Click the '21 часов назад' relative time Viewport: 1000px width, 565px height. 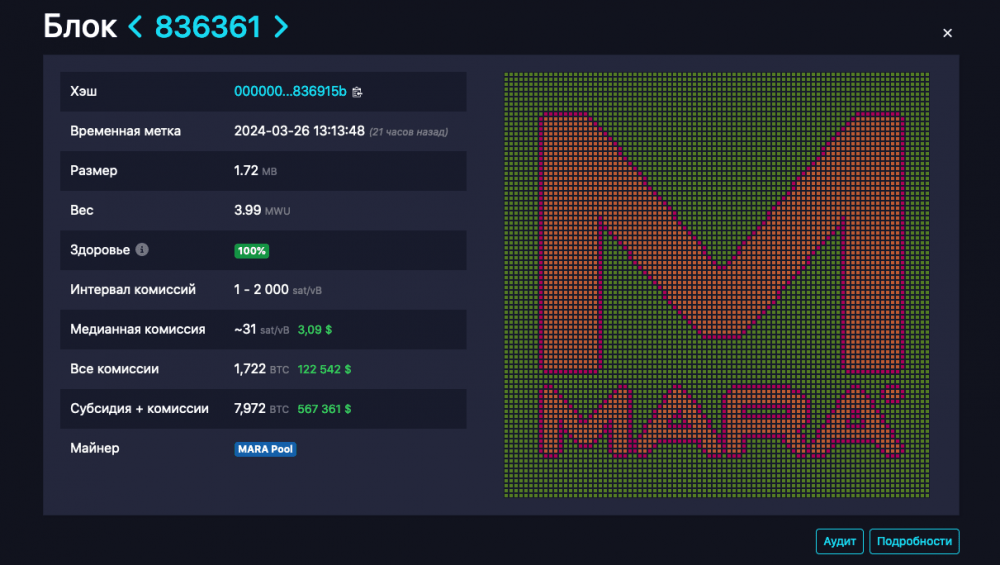408,132
